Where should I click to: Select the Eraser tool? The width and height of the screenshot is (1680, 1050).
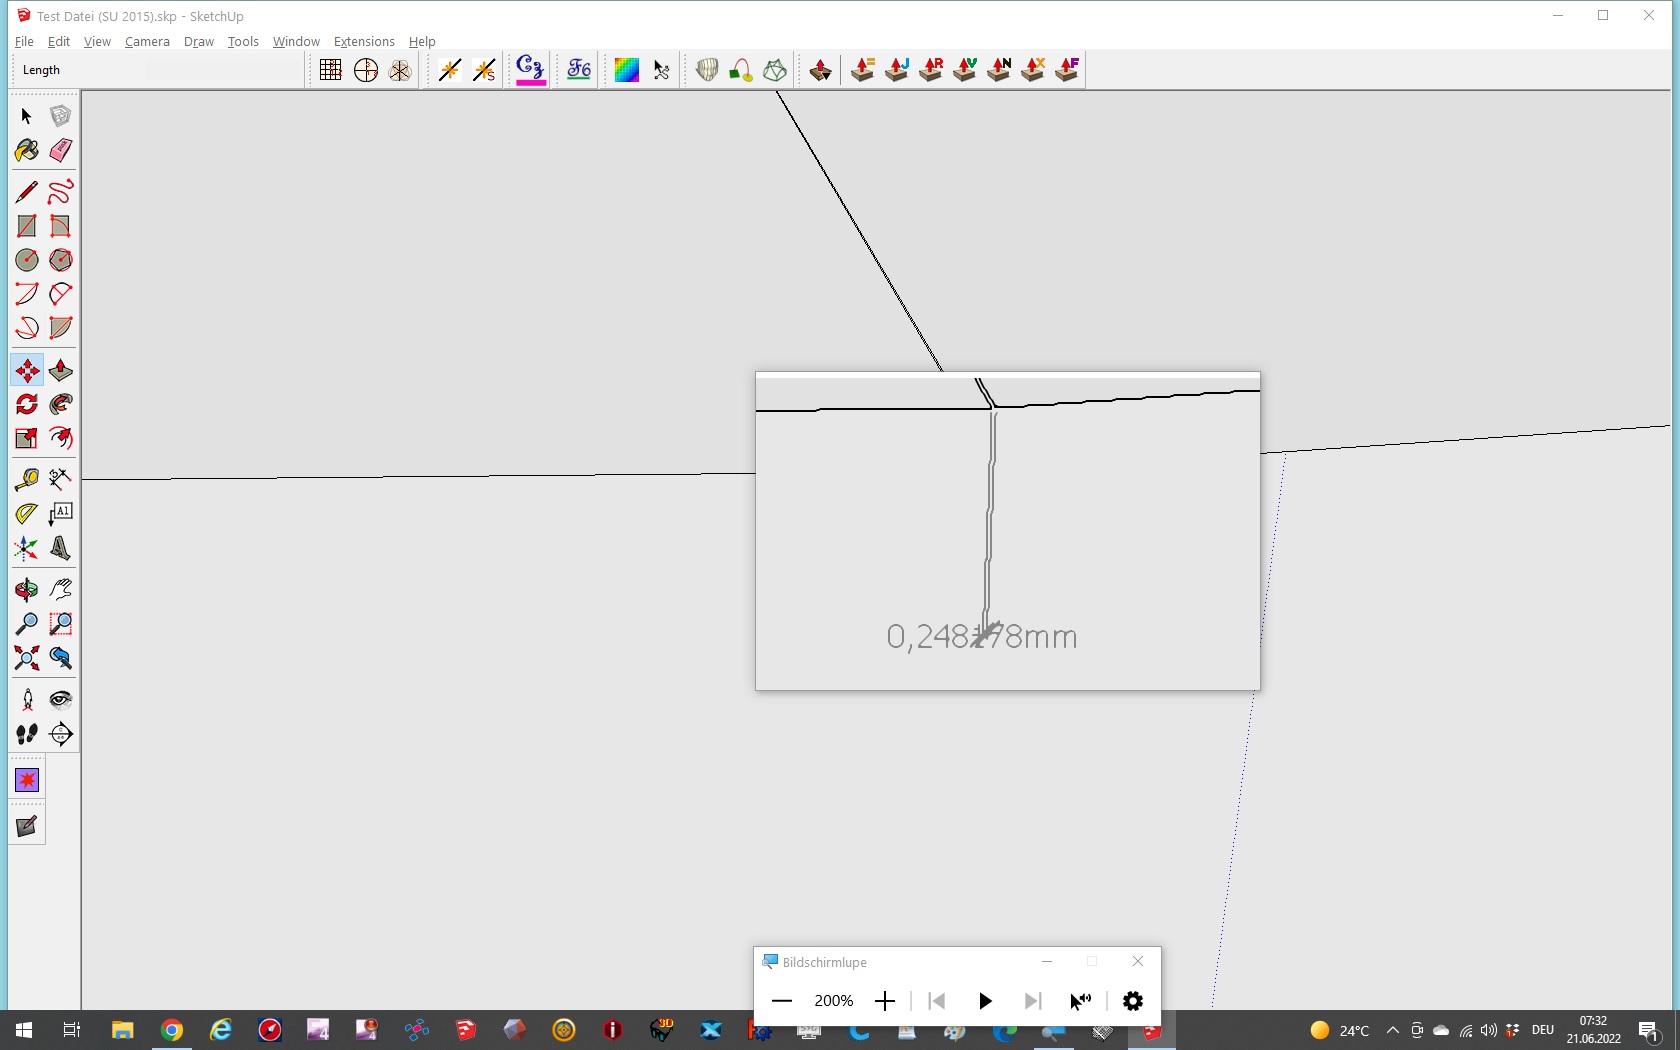pyautogui.click(x=61, y=151)
